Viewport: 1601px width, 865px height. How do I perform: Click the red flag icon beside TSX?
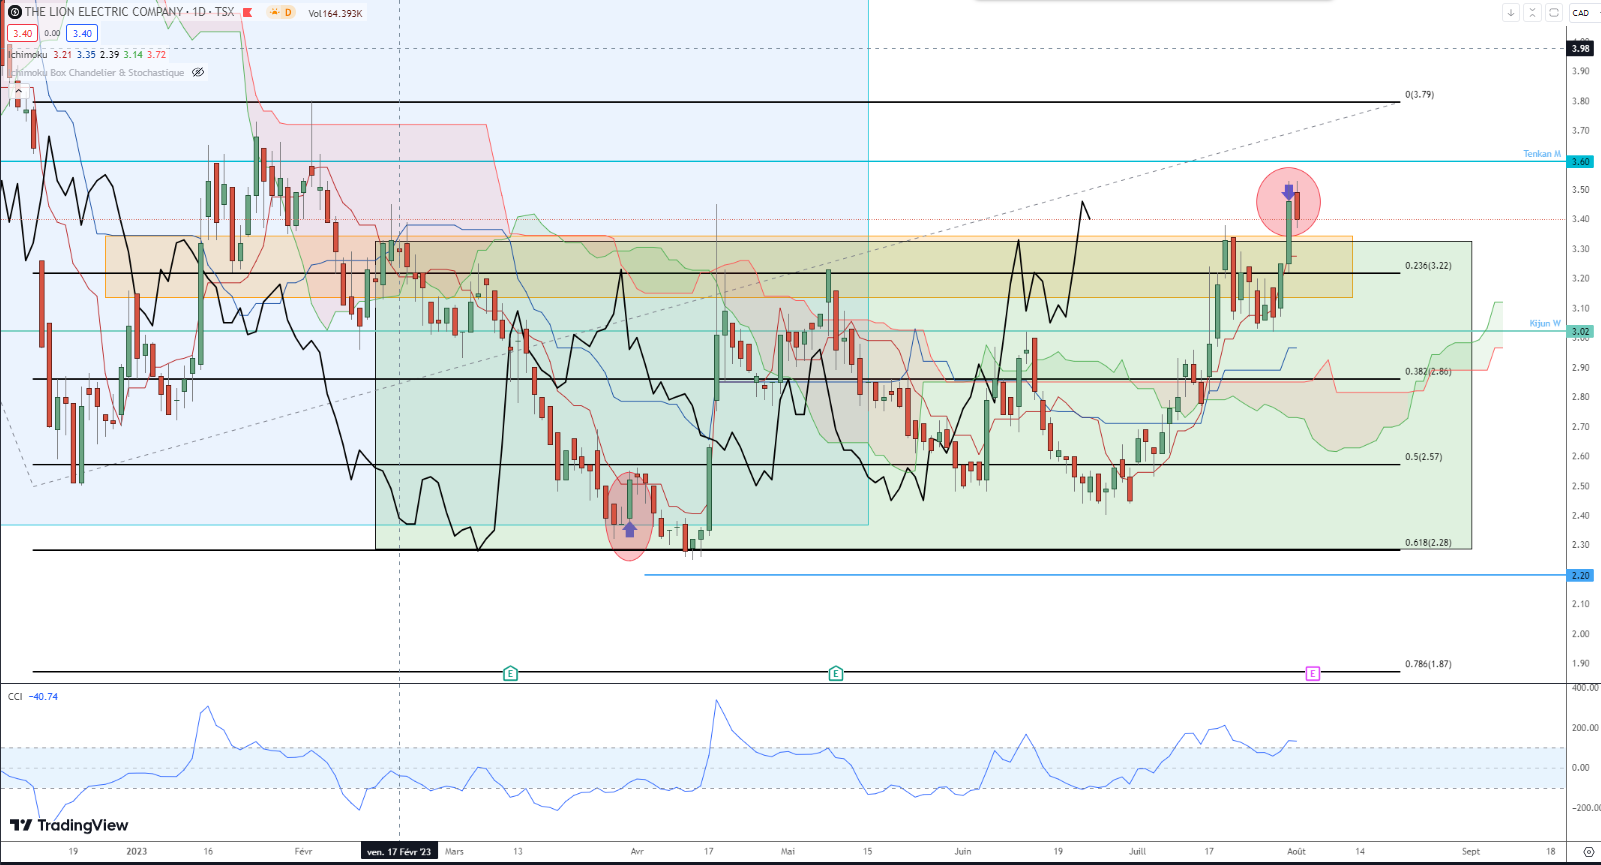[x=247, y=13]
